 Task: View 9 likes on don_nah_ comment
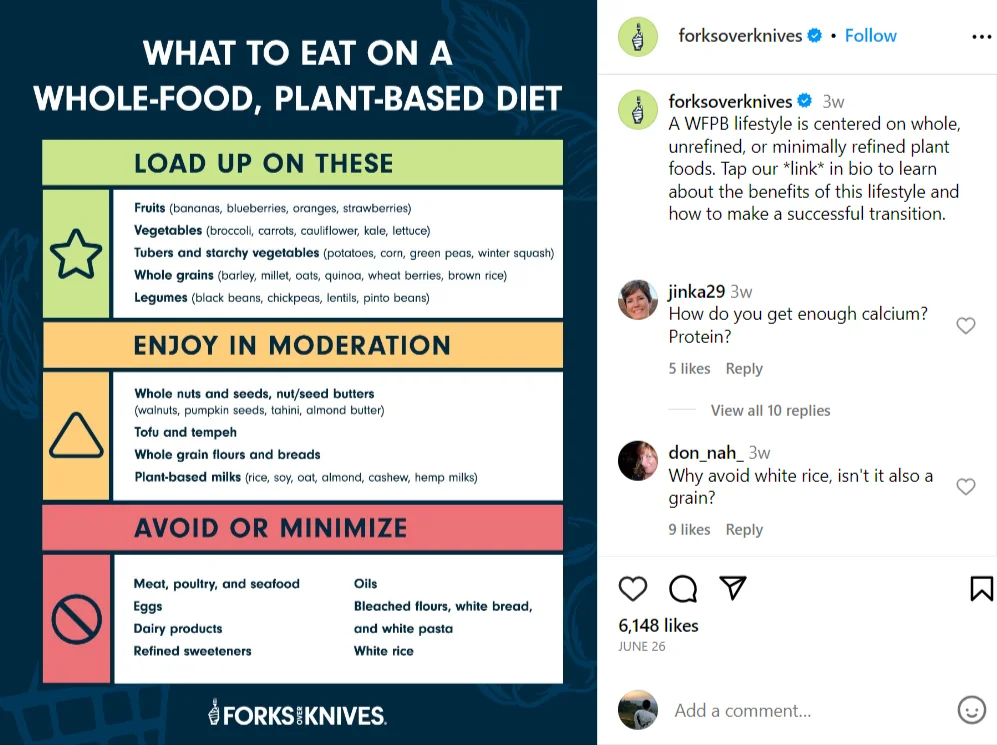[x=689, y=530]
